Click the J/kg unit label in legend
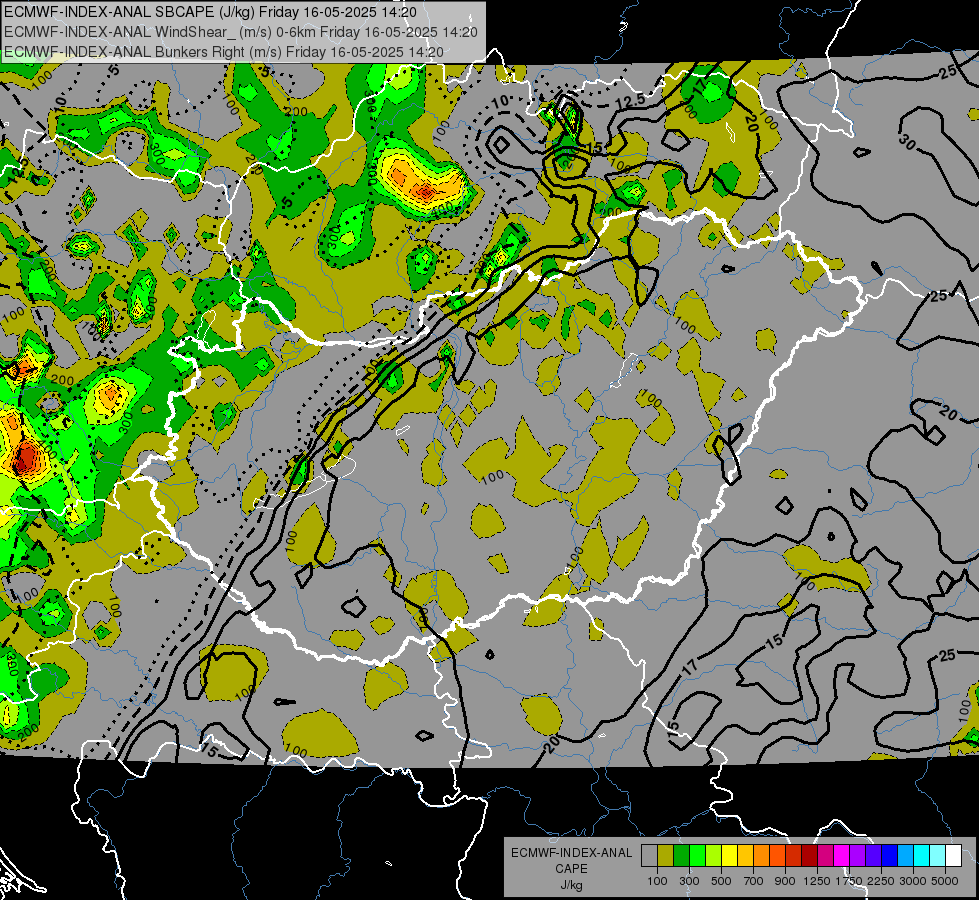 coord(571,885)
